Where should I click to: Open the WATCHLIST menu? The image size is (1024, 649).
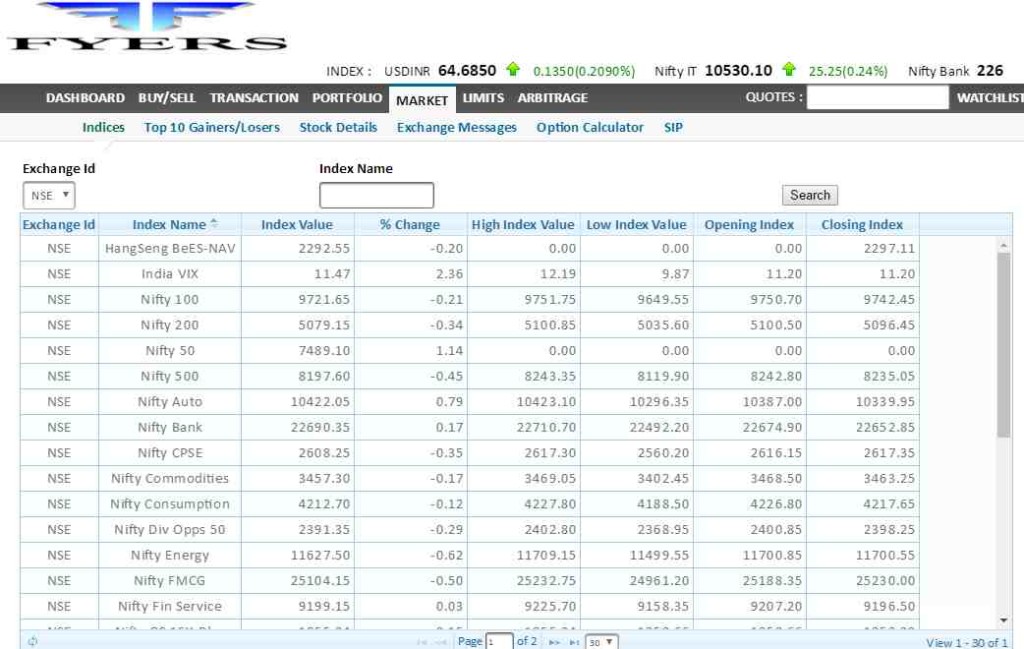(989, 98)
